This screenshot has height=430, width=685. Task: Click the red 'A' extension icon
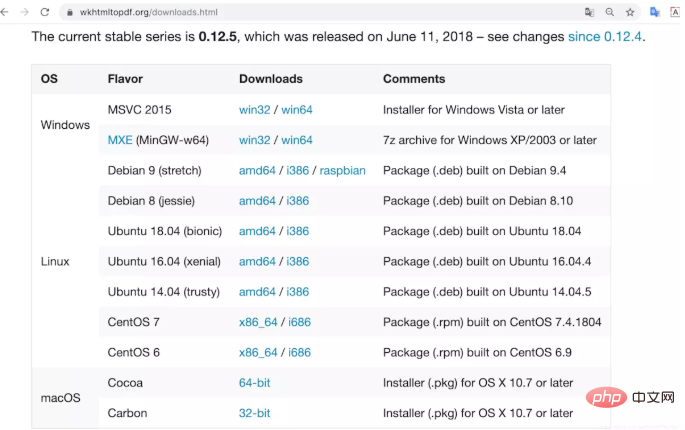pyautogui.click(x=675, y=12)
